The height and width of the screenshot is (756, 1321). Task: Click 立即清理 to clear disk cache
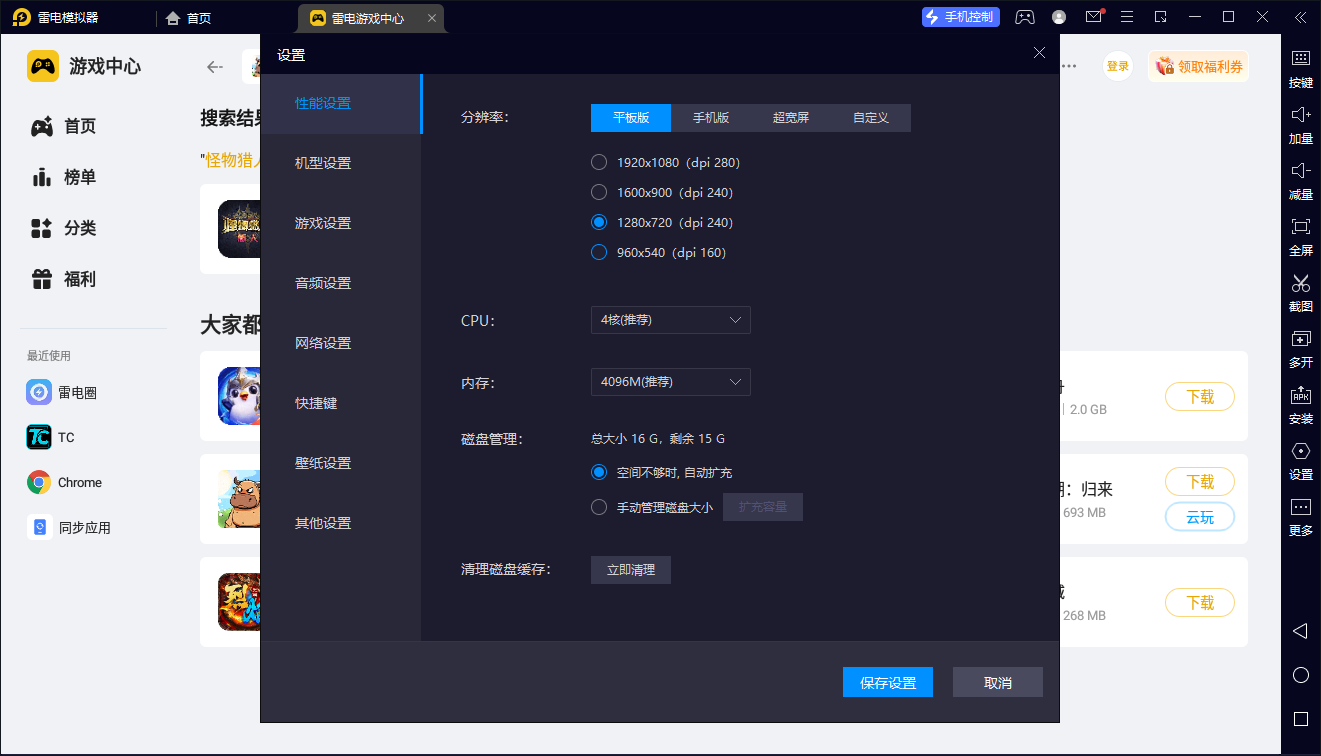(x=630, y=570)
